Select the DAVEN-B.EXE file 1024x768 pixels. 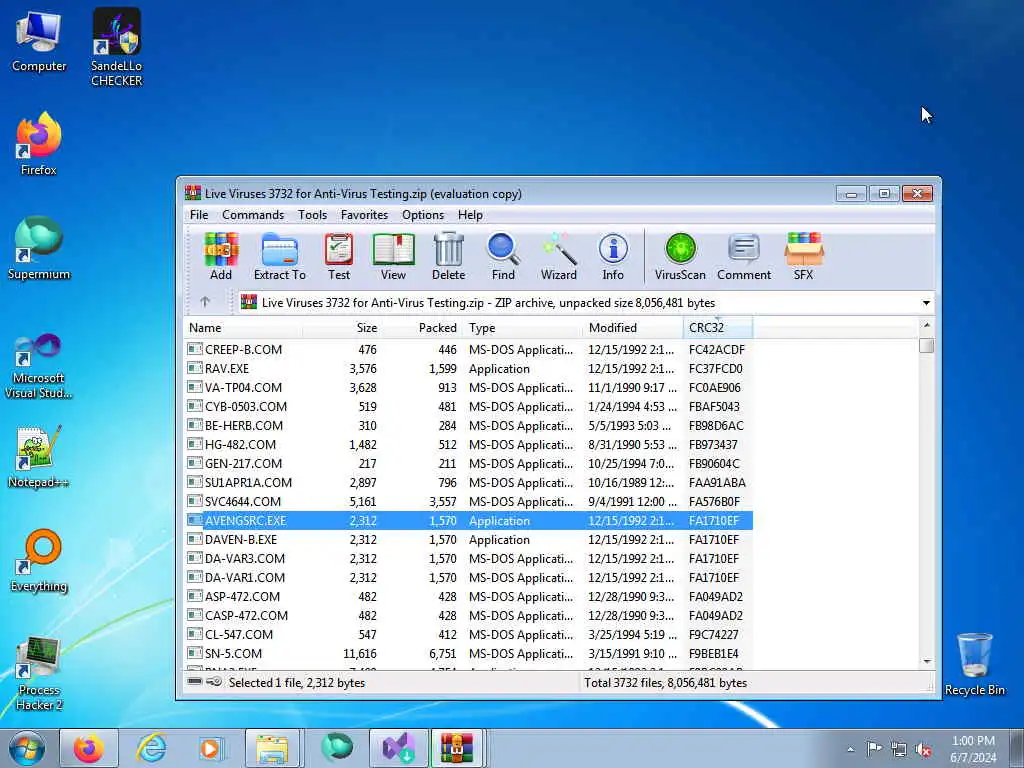pyautogui.click(x=468, y=539)
